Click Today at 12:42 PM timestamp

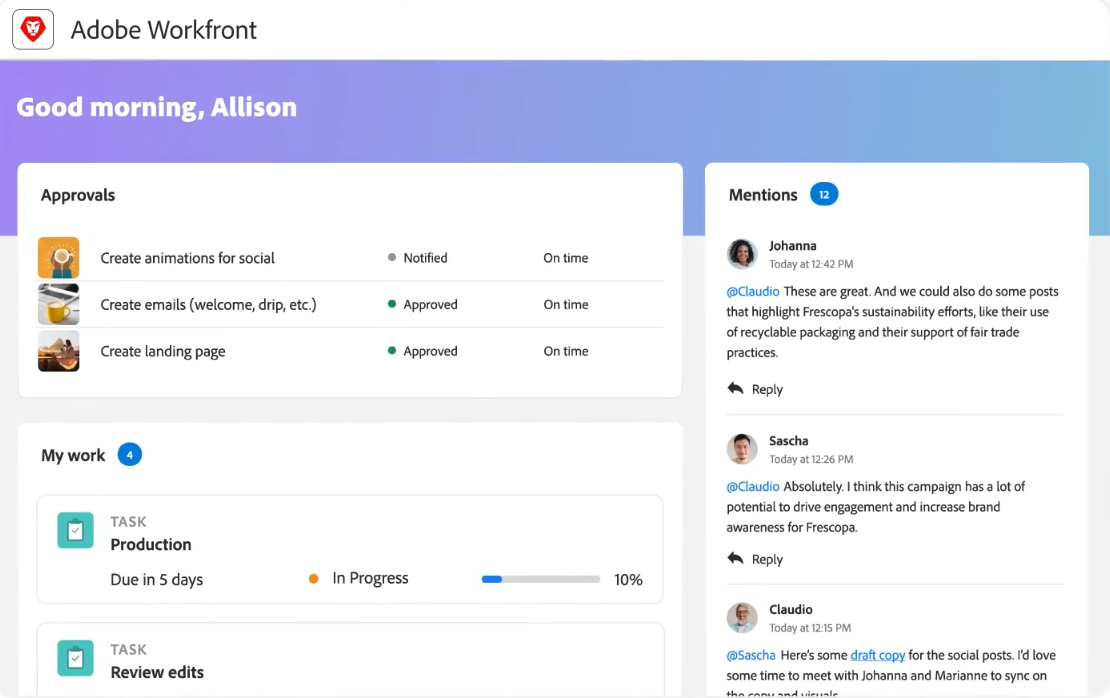pyautogui.click(x=811, y=264)
